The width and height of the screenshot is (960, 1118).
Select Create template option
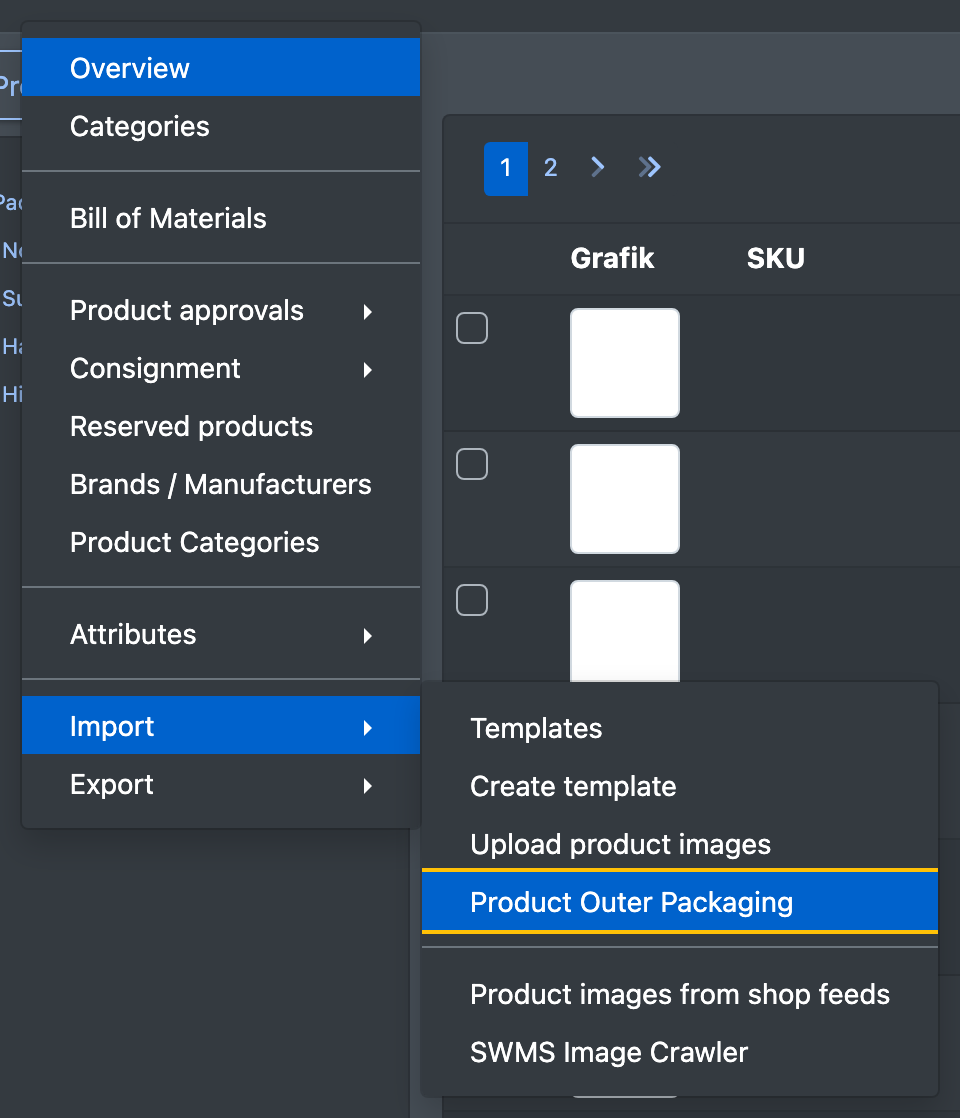pos(680,786)
